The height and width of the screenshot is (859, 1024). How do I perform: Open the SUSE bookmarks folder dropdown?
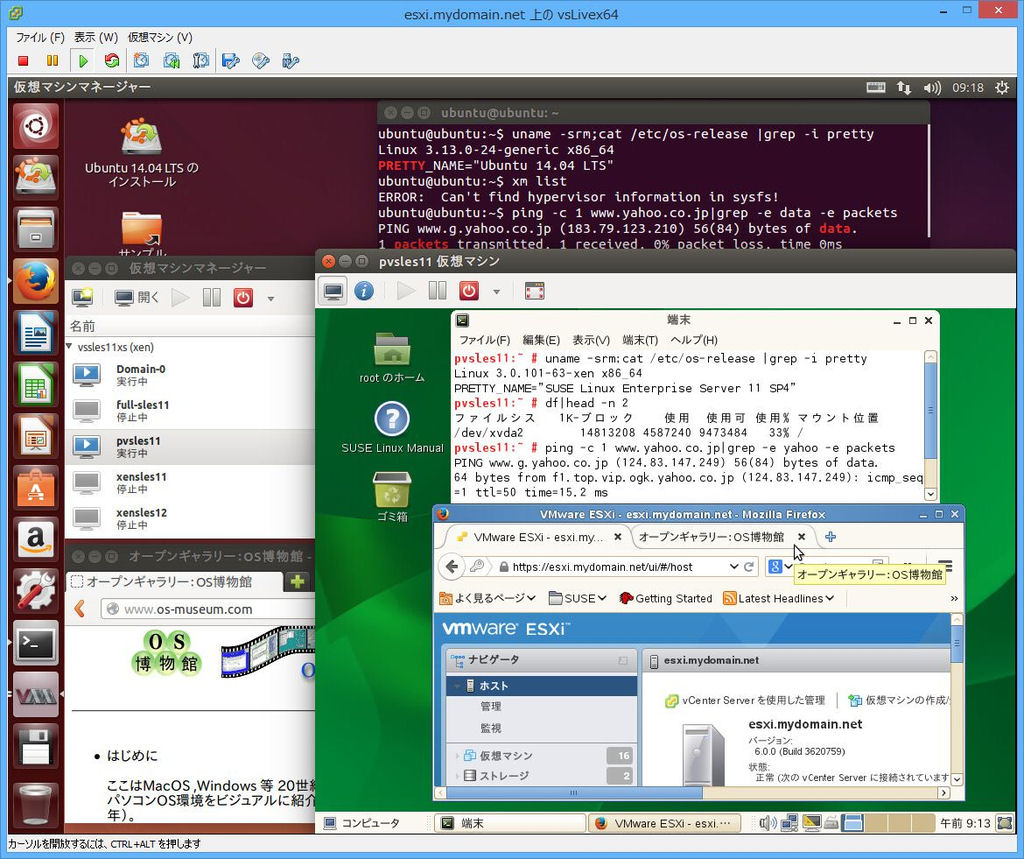click(x=577, y=598)
